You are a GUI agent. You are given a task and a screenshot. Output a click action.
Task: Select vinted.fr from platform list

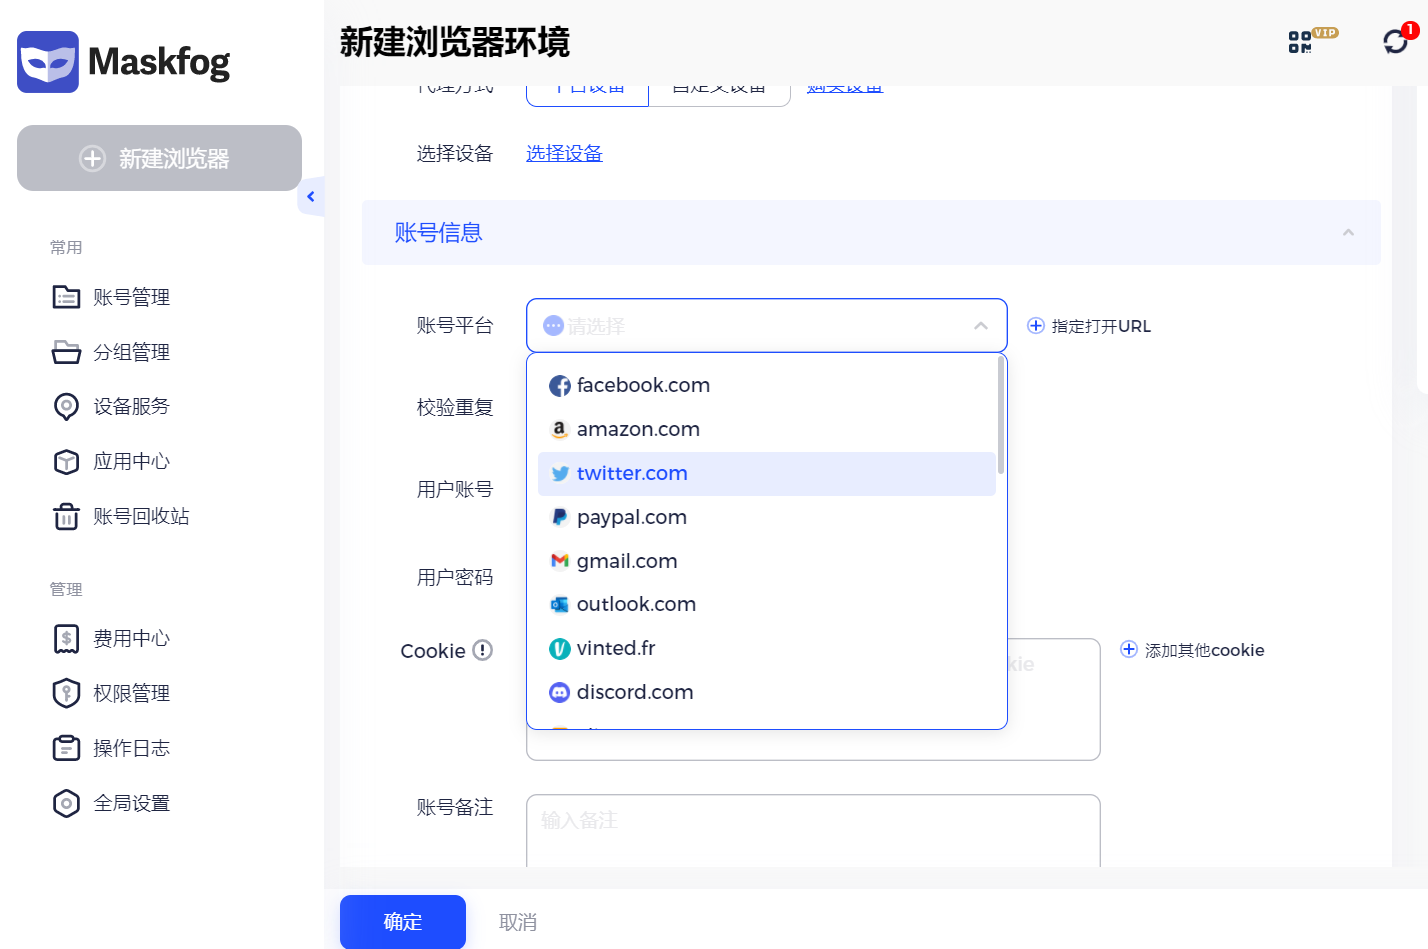(x=766, y=648)
